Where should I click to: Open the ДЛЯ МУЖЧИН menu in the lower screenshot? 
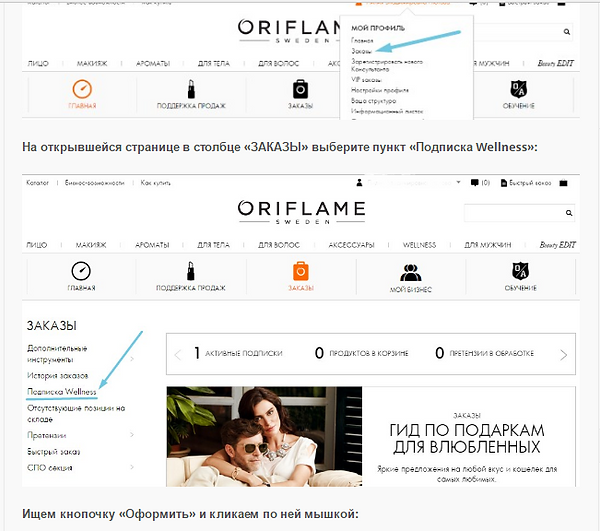(488, 245)
